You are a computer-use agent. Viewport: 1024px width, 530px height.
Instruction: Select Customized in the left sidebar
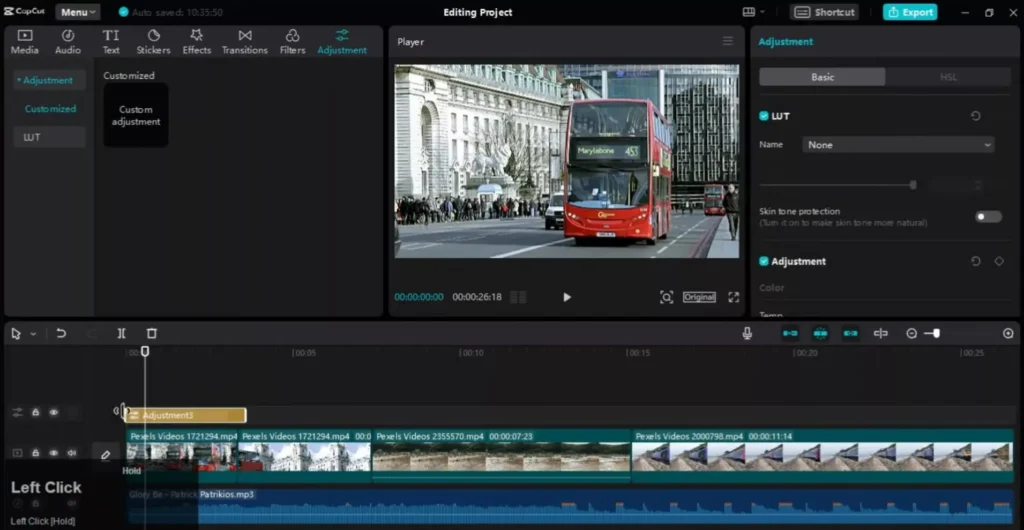click(50, 109)
